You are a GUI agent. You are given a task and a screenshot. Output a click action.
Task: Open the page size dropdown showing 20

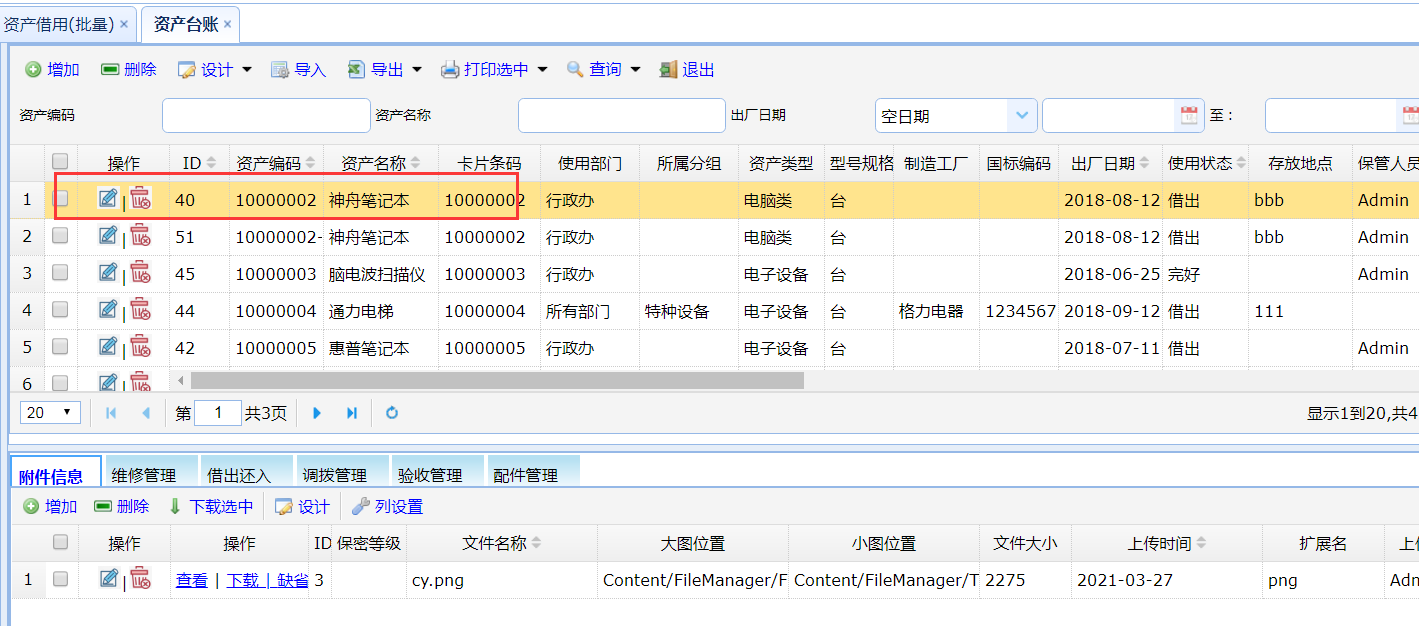click(52, 412)
